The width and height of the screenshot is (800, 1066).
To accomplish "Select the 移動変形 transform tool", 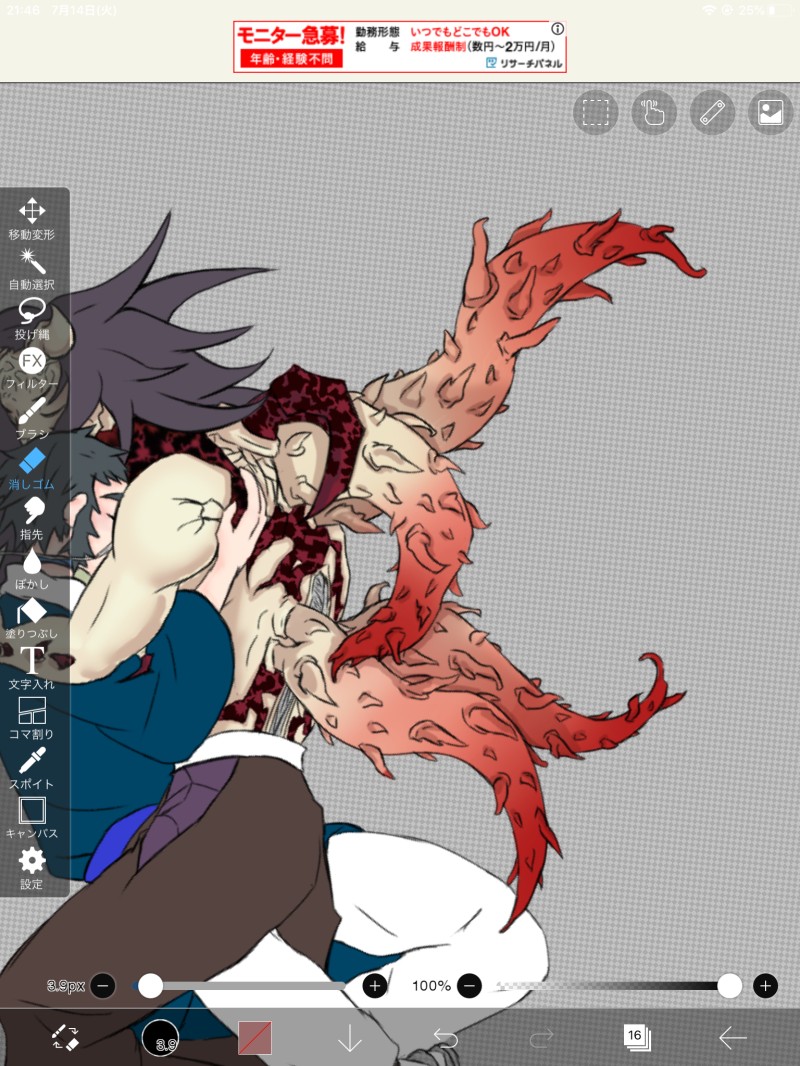I will [x=31, y=220].
